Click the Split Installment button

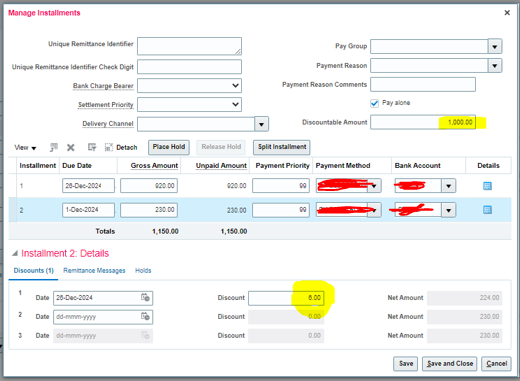(x=282, y=147)
